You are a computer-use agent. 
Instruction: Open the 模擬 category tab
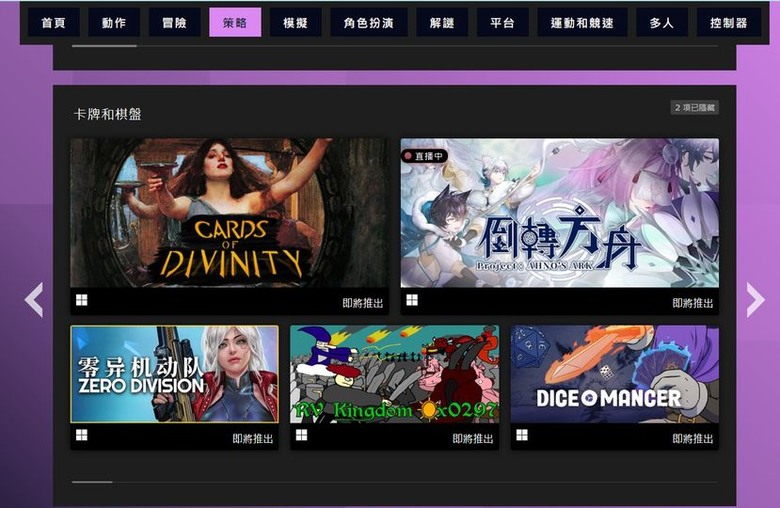tap(295, 23)
